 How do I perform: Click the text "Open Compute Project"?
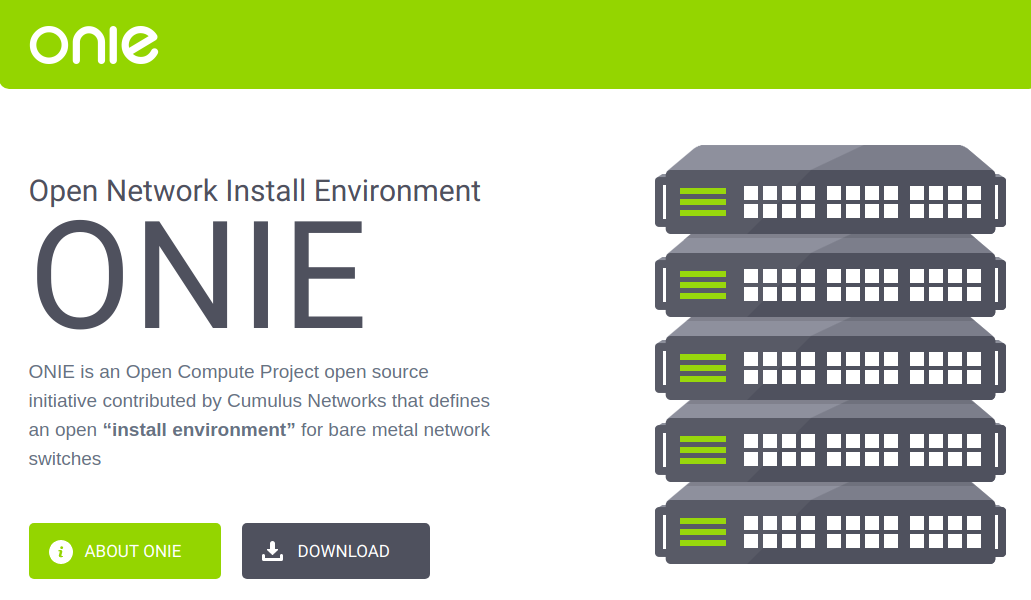[222, 372]
